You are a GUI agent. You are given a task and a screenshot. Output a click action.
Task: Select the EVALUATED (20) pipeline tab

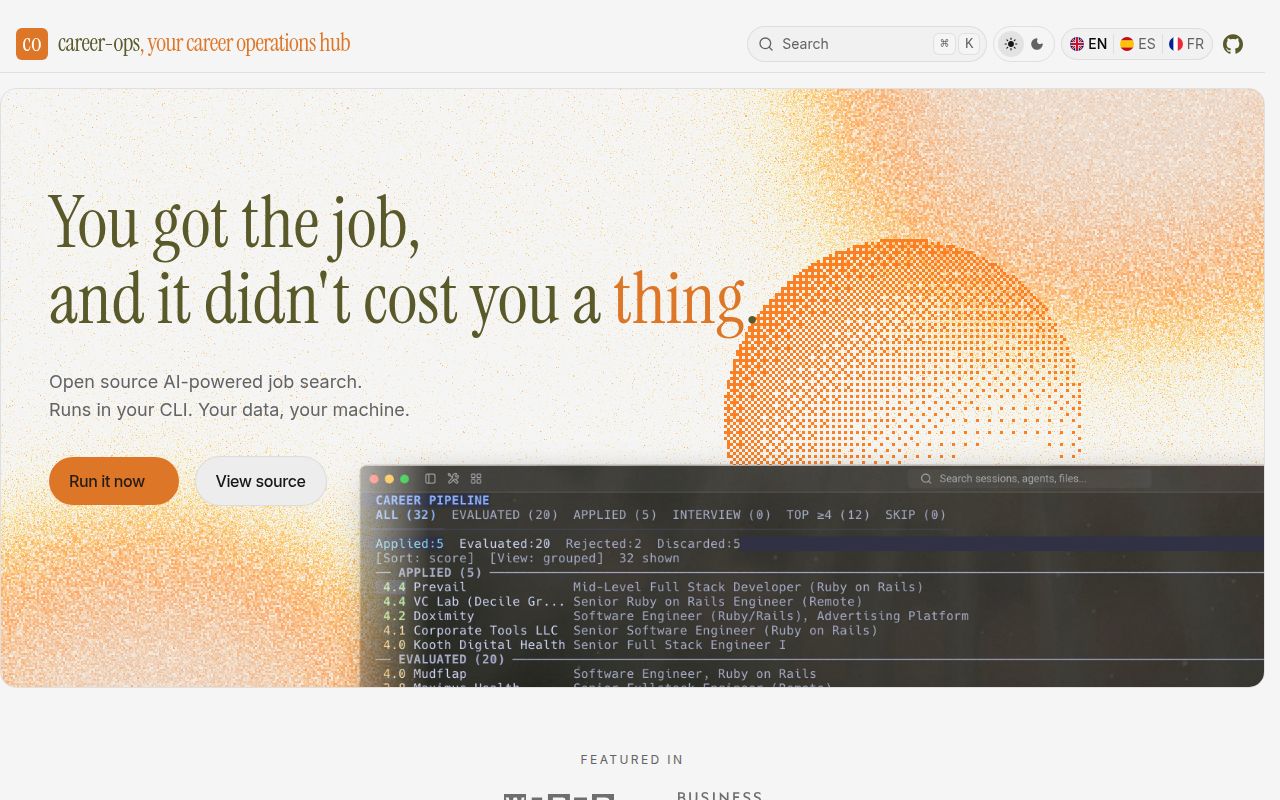coord(505,515)
